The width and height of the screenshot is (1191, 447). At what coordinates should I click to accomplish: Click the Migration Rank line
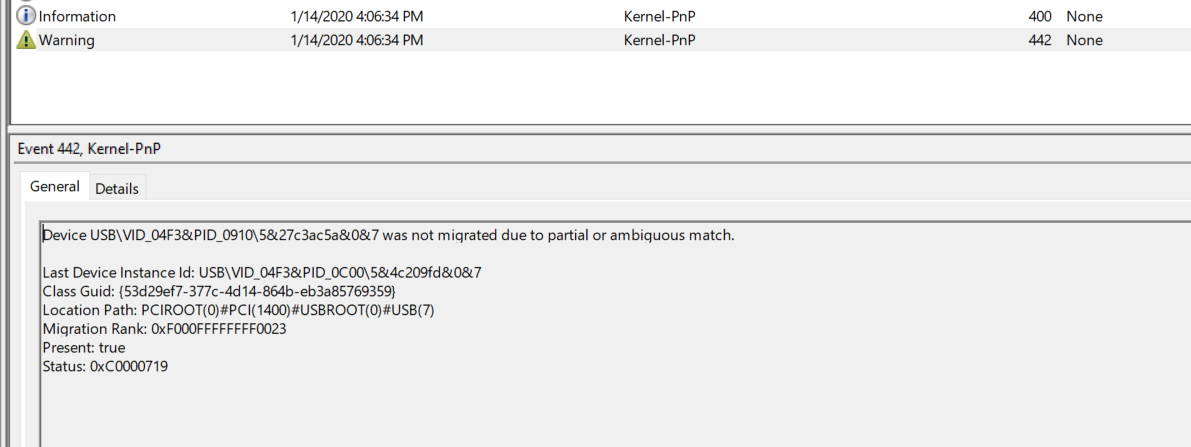[x=164, y=328]
